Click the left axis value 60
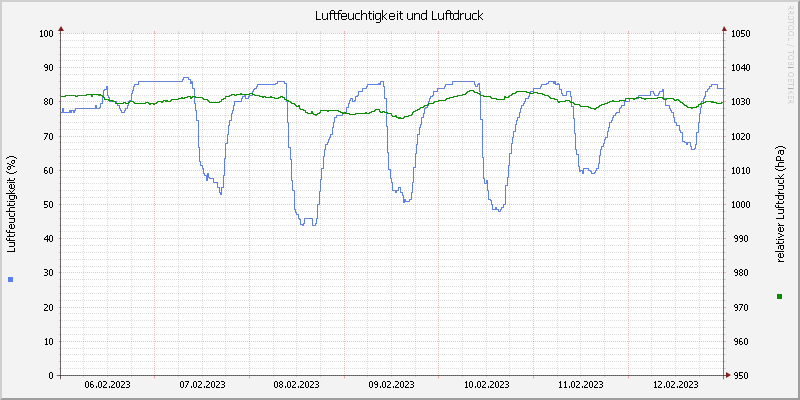 tap(48, 170)
